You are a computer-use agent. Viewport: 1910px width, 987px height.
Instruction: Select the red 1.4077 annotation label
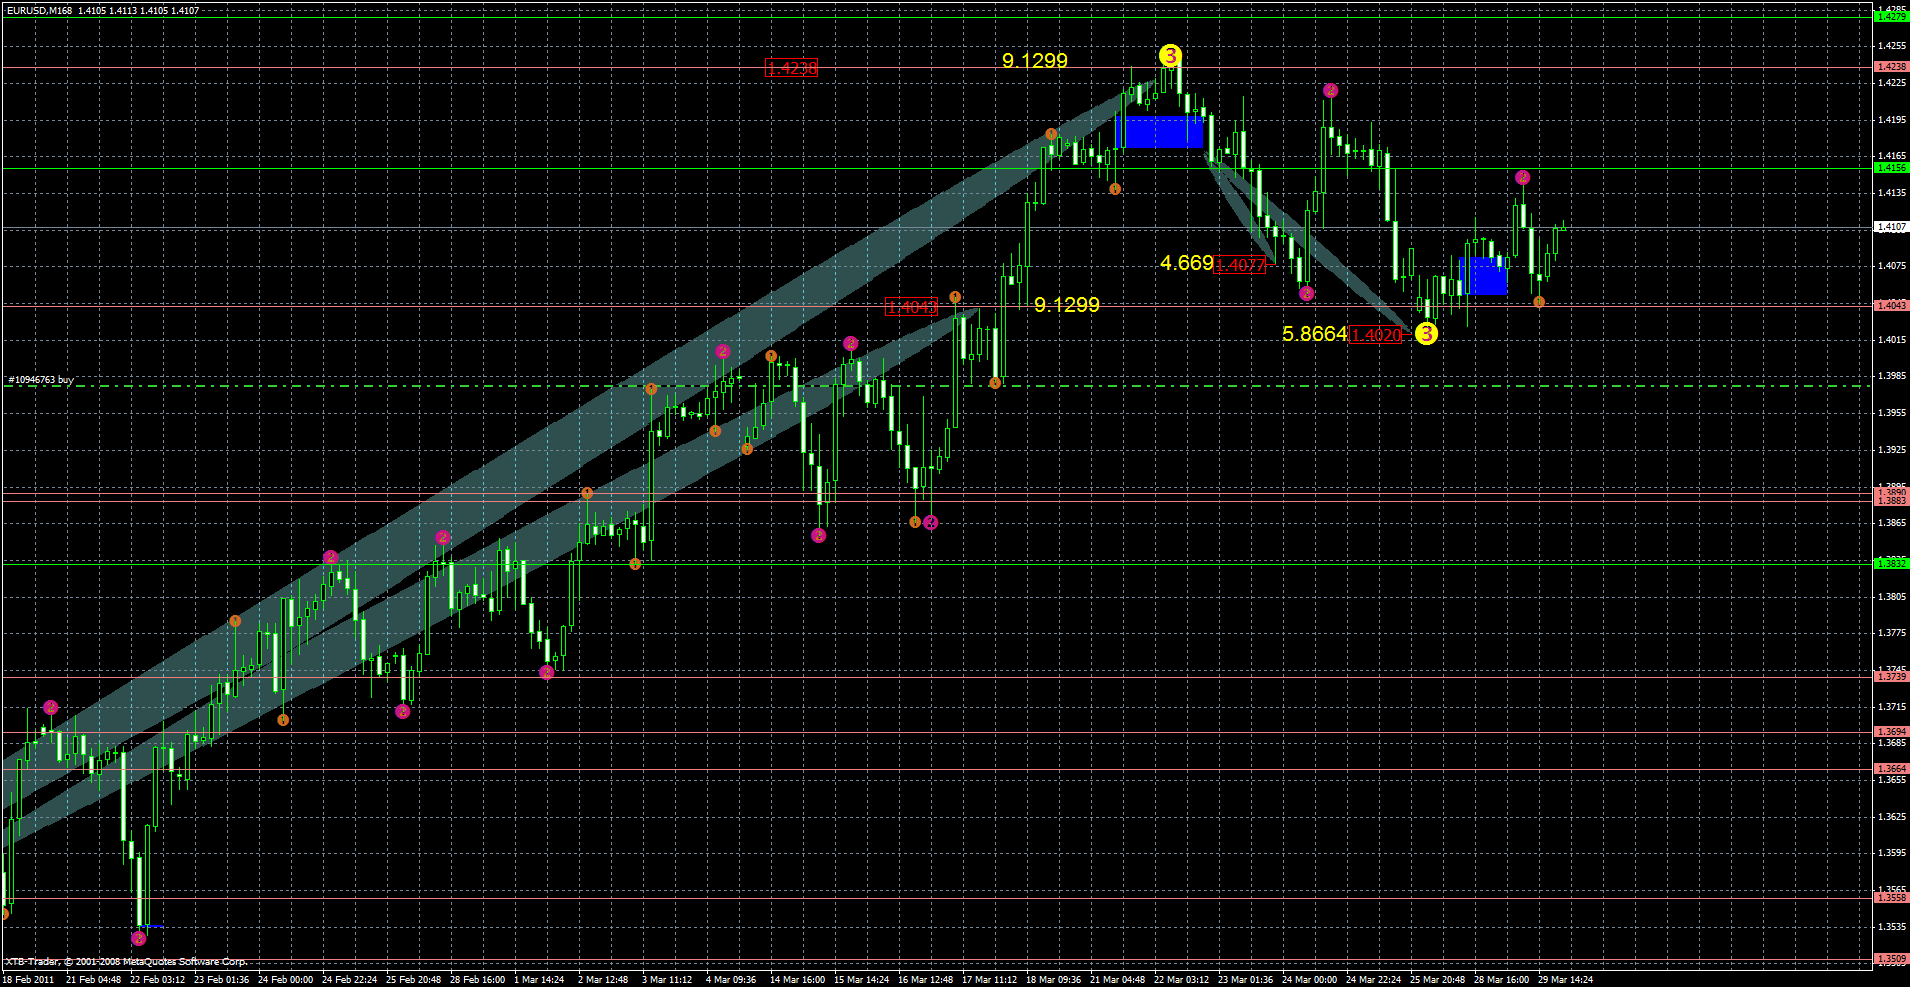tap(1242, 266)
